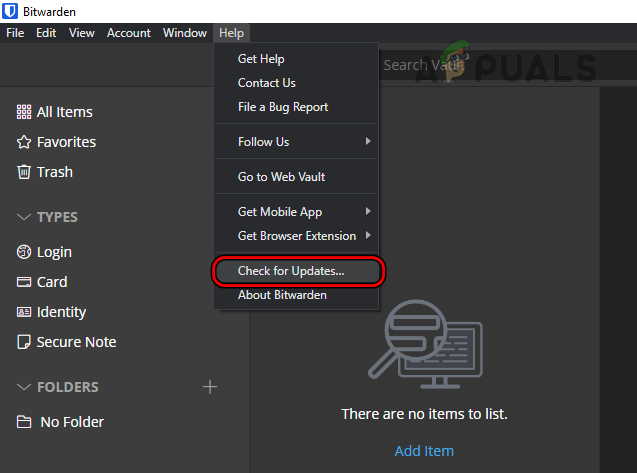The width and height of the screenshot is (637, 473).
Task: Collapse the FOLDERS section chevron
Action: (24, 386)
